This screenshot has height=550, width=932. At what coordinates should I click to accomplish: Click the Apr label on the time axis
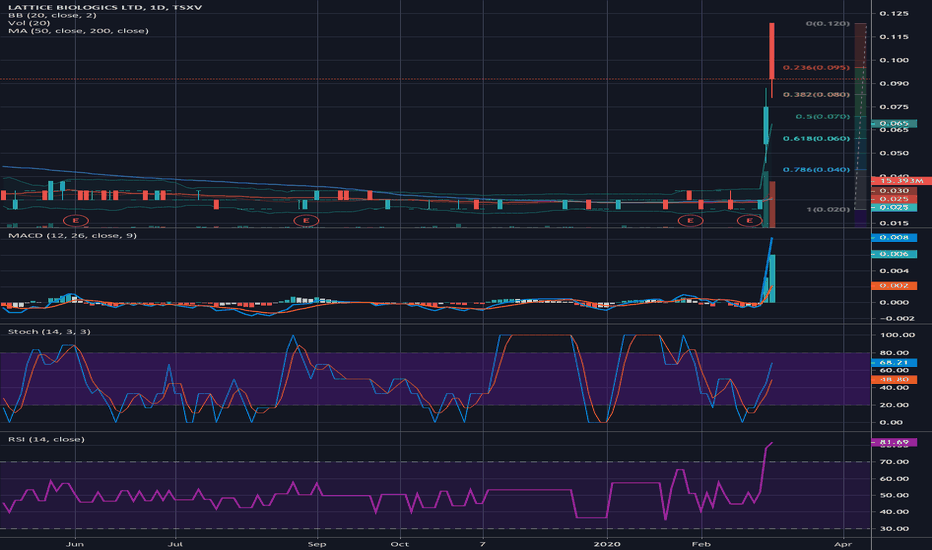click(x=843, y=544)
